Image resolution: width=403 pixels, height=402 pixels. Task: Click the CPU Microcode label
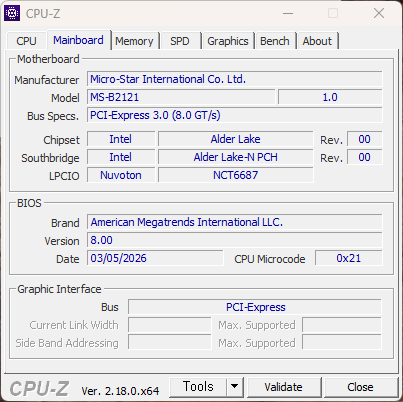(x=270, y=259)
